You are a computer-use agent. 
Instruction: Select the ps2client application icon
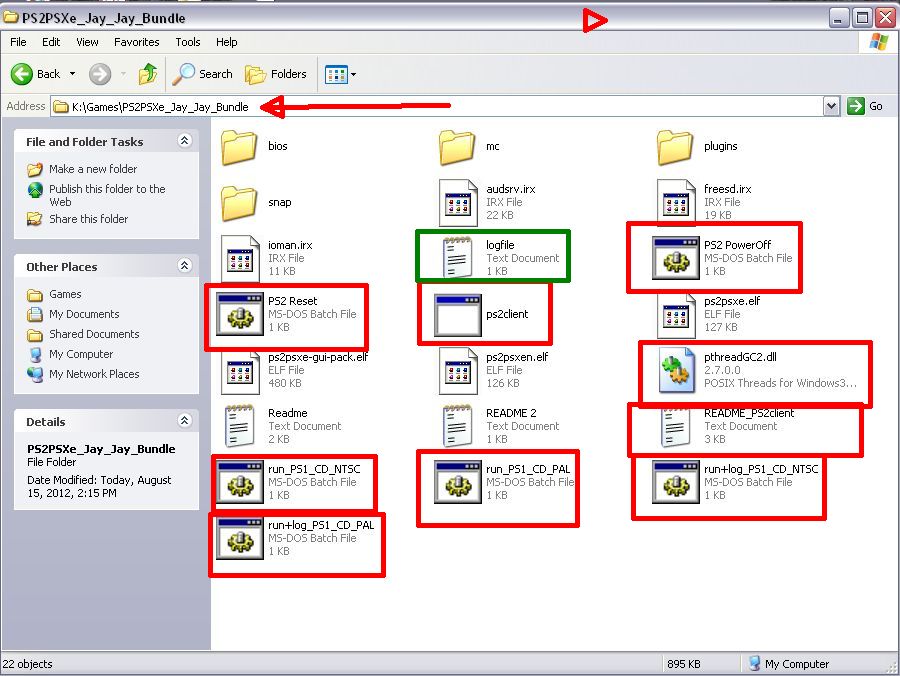[457, 315]
